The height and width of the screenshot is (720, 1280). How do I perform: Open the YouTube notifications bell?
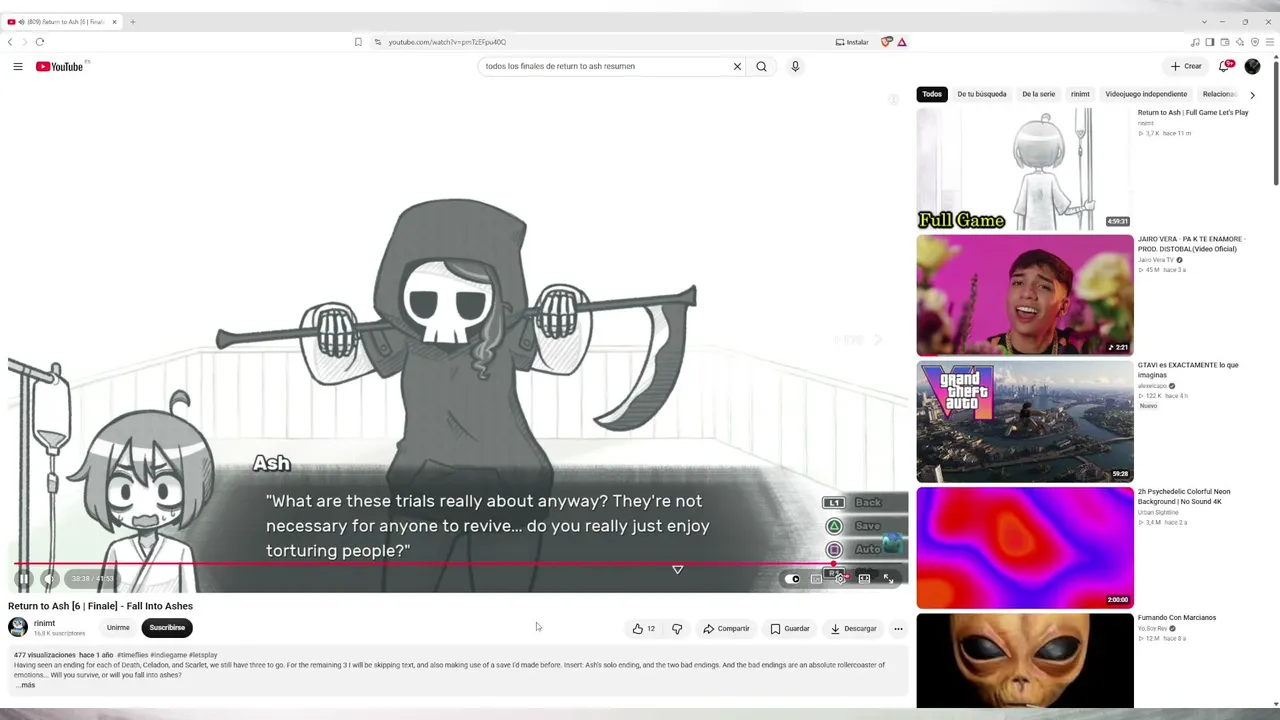pos(1223,67)
